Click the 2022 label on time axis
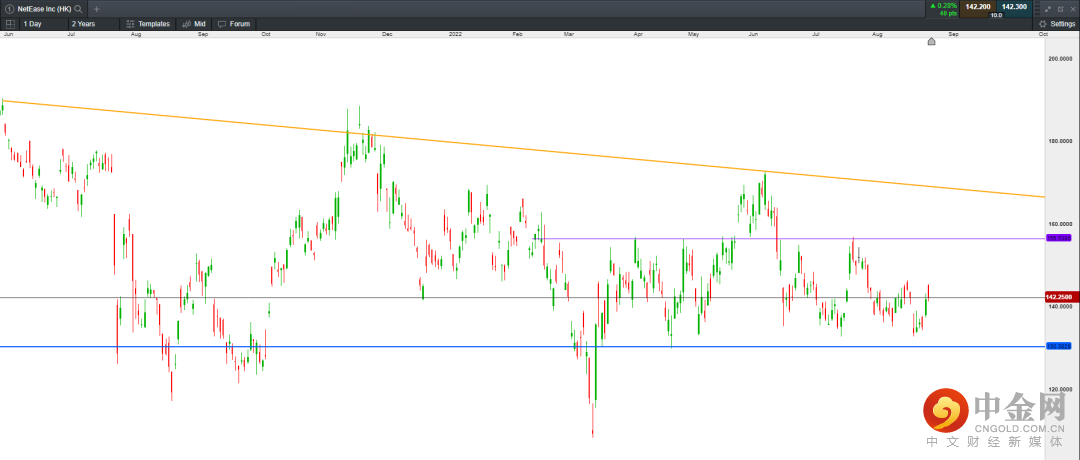This screenshot has height=460, width=1080. click(x=455, y=33)
